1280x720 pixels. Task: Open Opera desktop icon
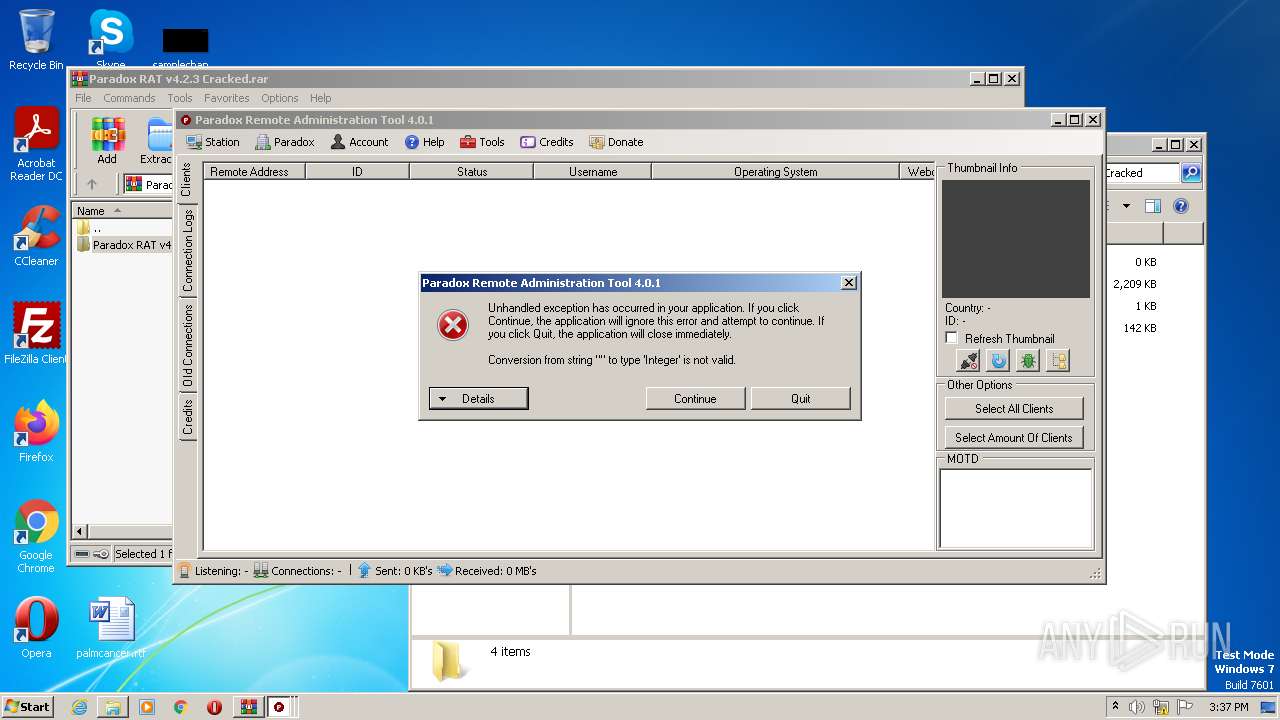pyautogui.click(x=36, y=627)
